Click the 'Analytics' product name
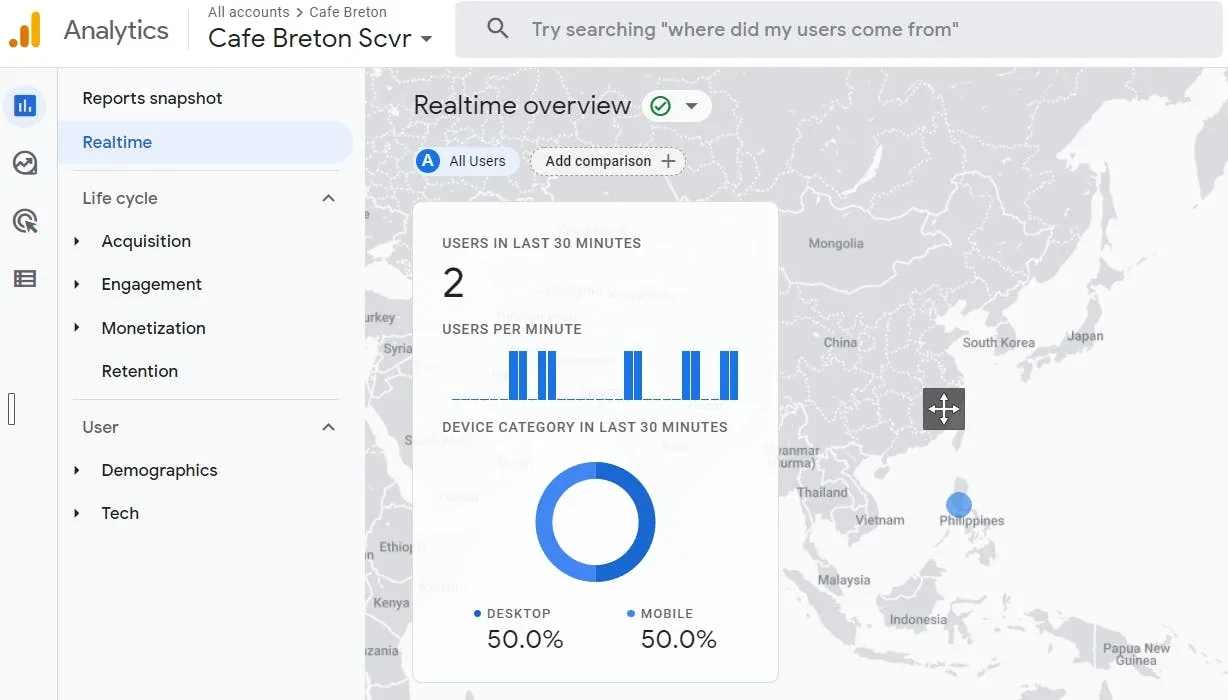 pos(116,30)
